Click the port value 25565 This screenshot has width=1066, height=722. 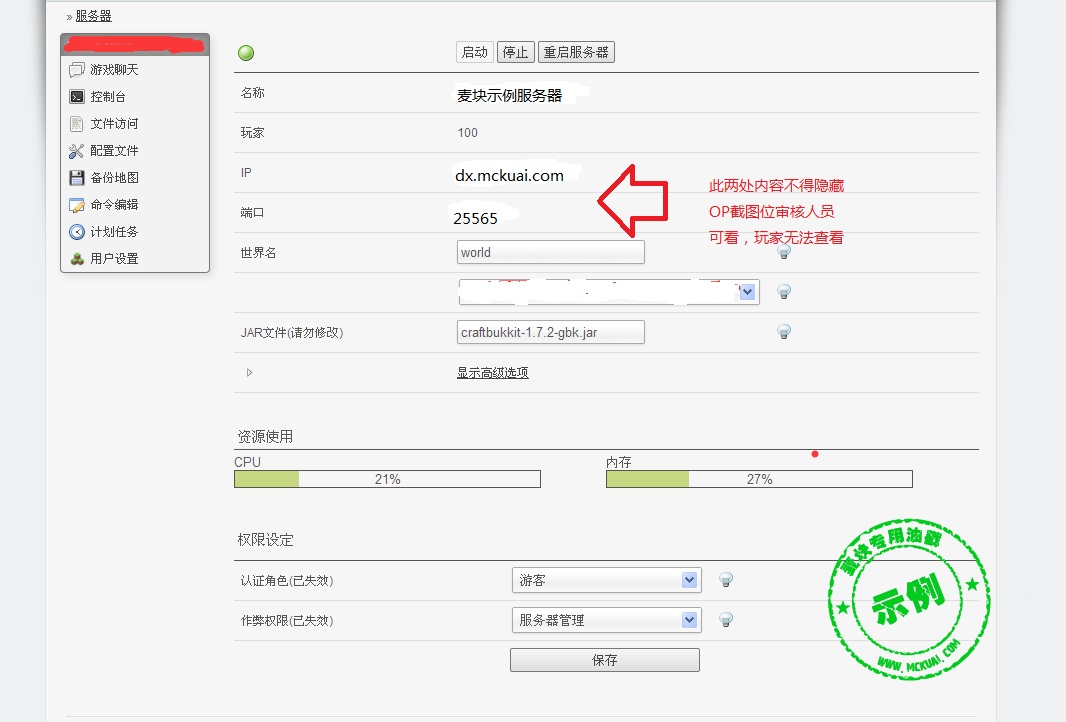tap(475, 218)
